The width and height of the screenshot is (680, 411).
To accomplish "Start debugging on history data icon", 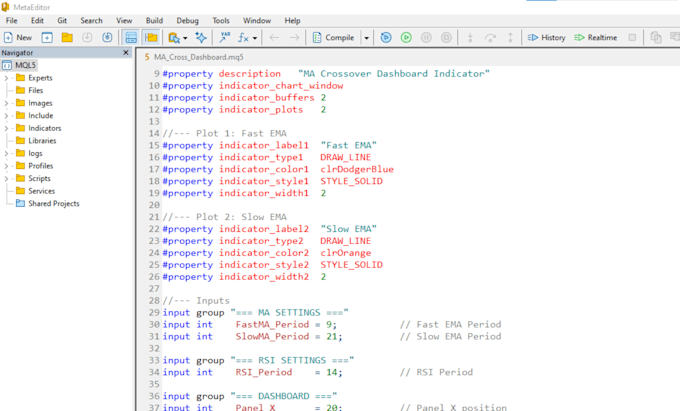I will pos(386,38).
